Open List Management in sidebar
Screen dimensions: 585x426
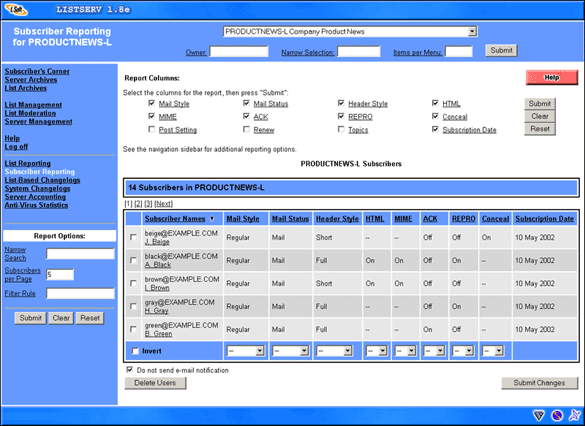click(33, 105)
